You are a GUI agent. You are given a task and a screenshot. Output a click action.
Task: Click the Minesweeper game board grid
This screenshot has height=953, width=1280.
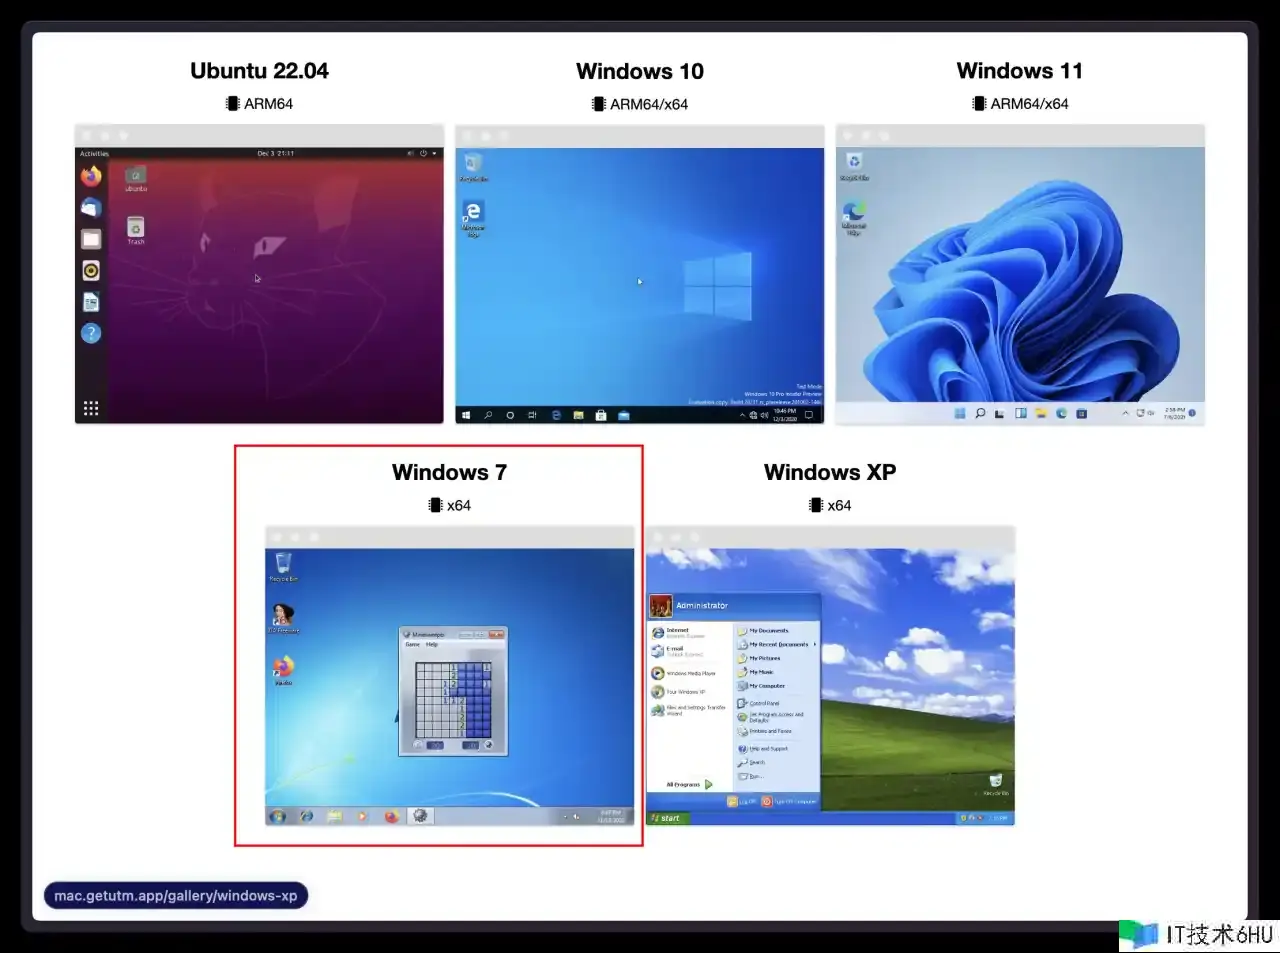click(453, 699)
